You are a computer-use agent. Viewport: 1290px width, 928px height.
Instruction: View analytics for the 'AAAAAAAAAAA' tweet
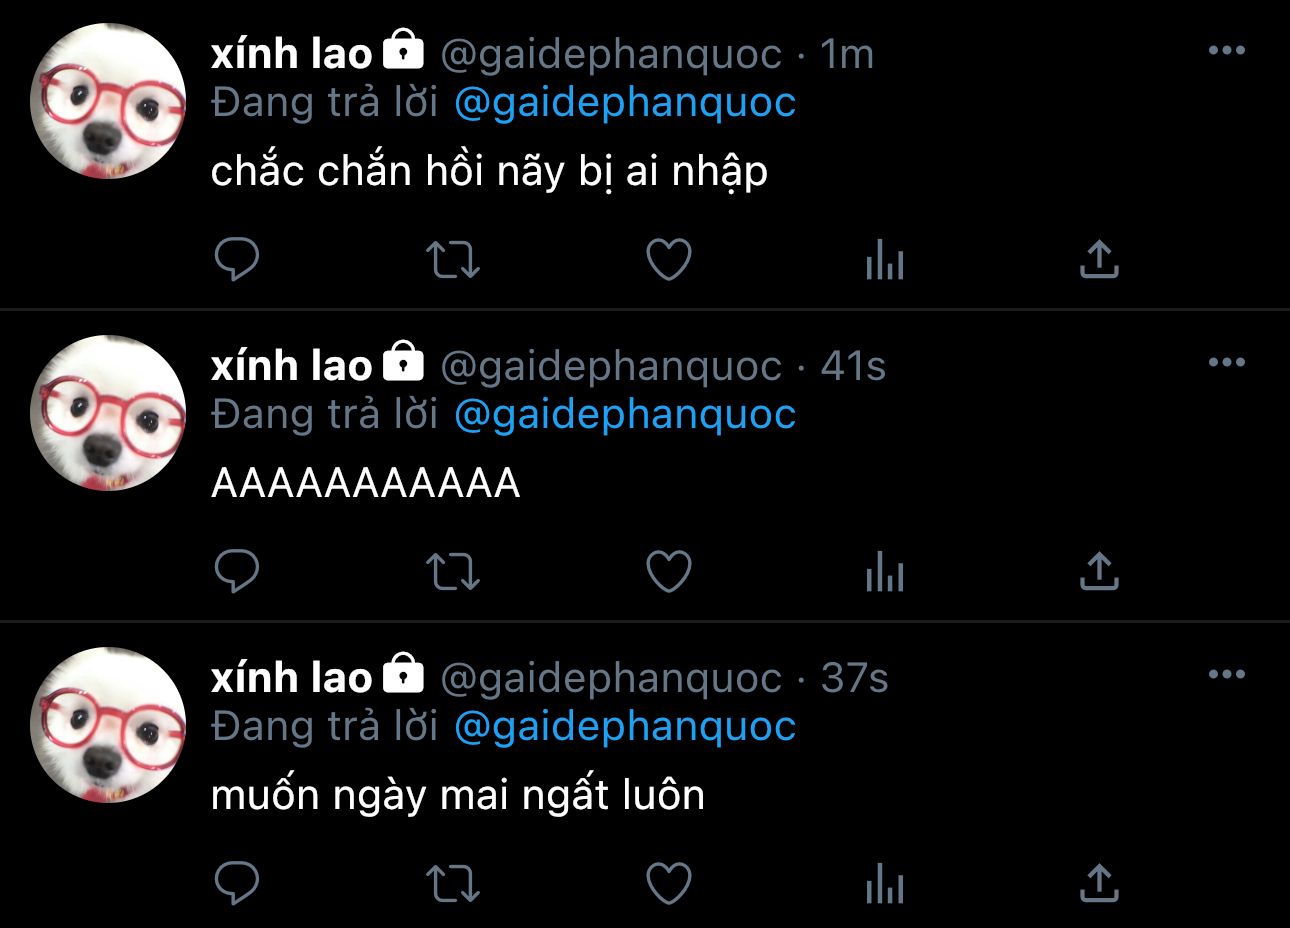tap(884, 573)
